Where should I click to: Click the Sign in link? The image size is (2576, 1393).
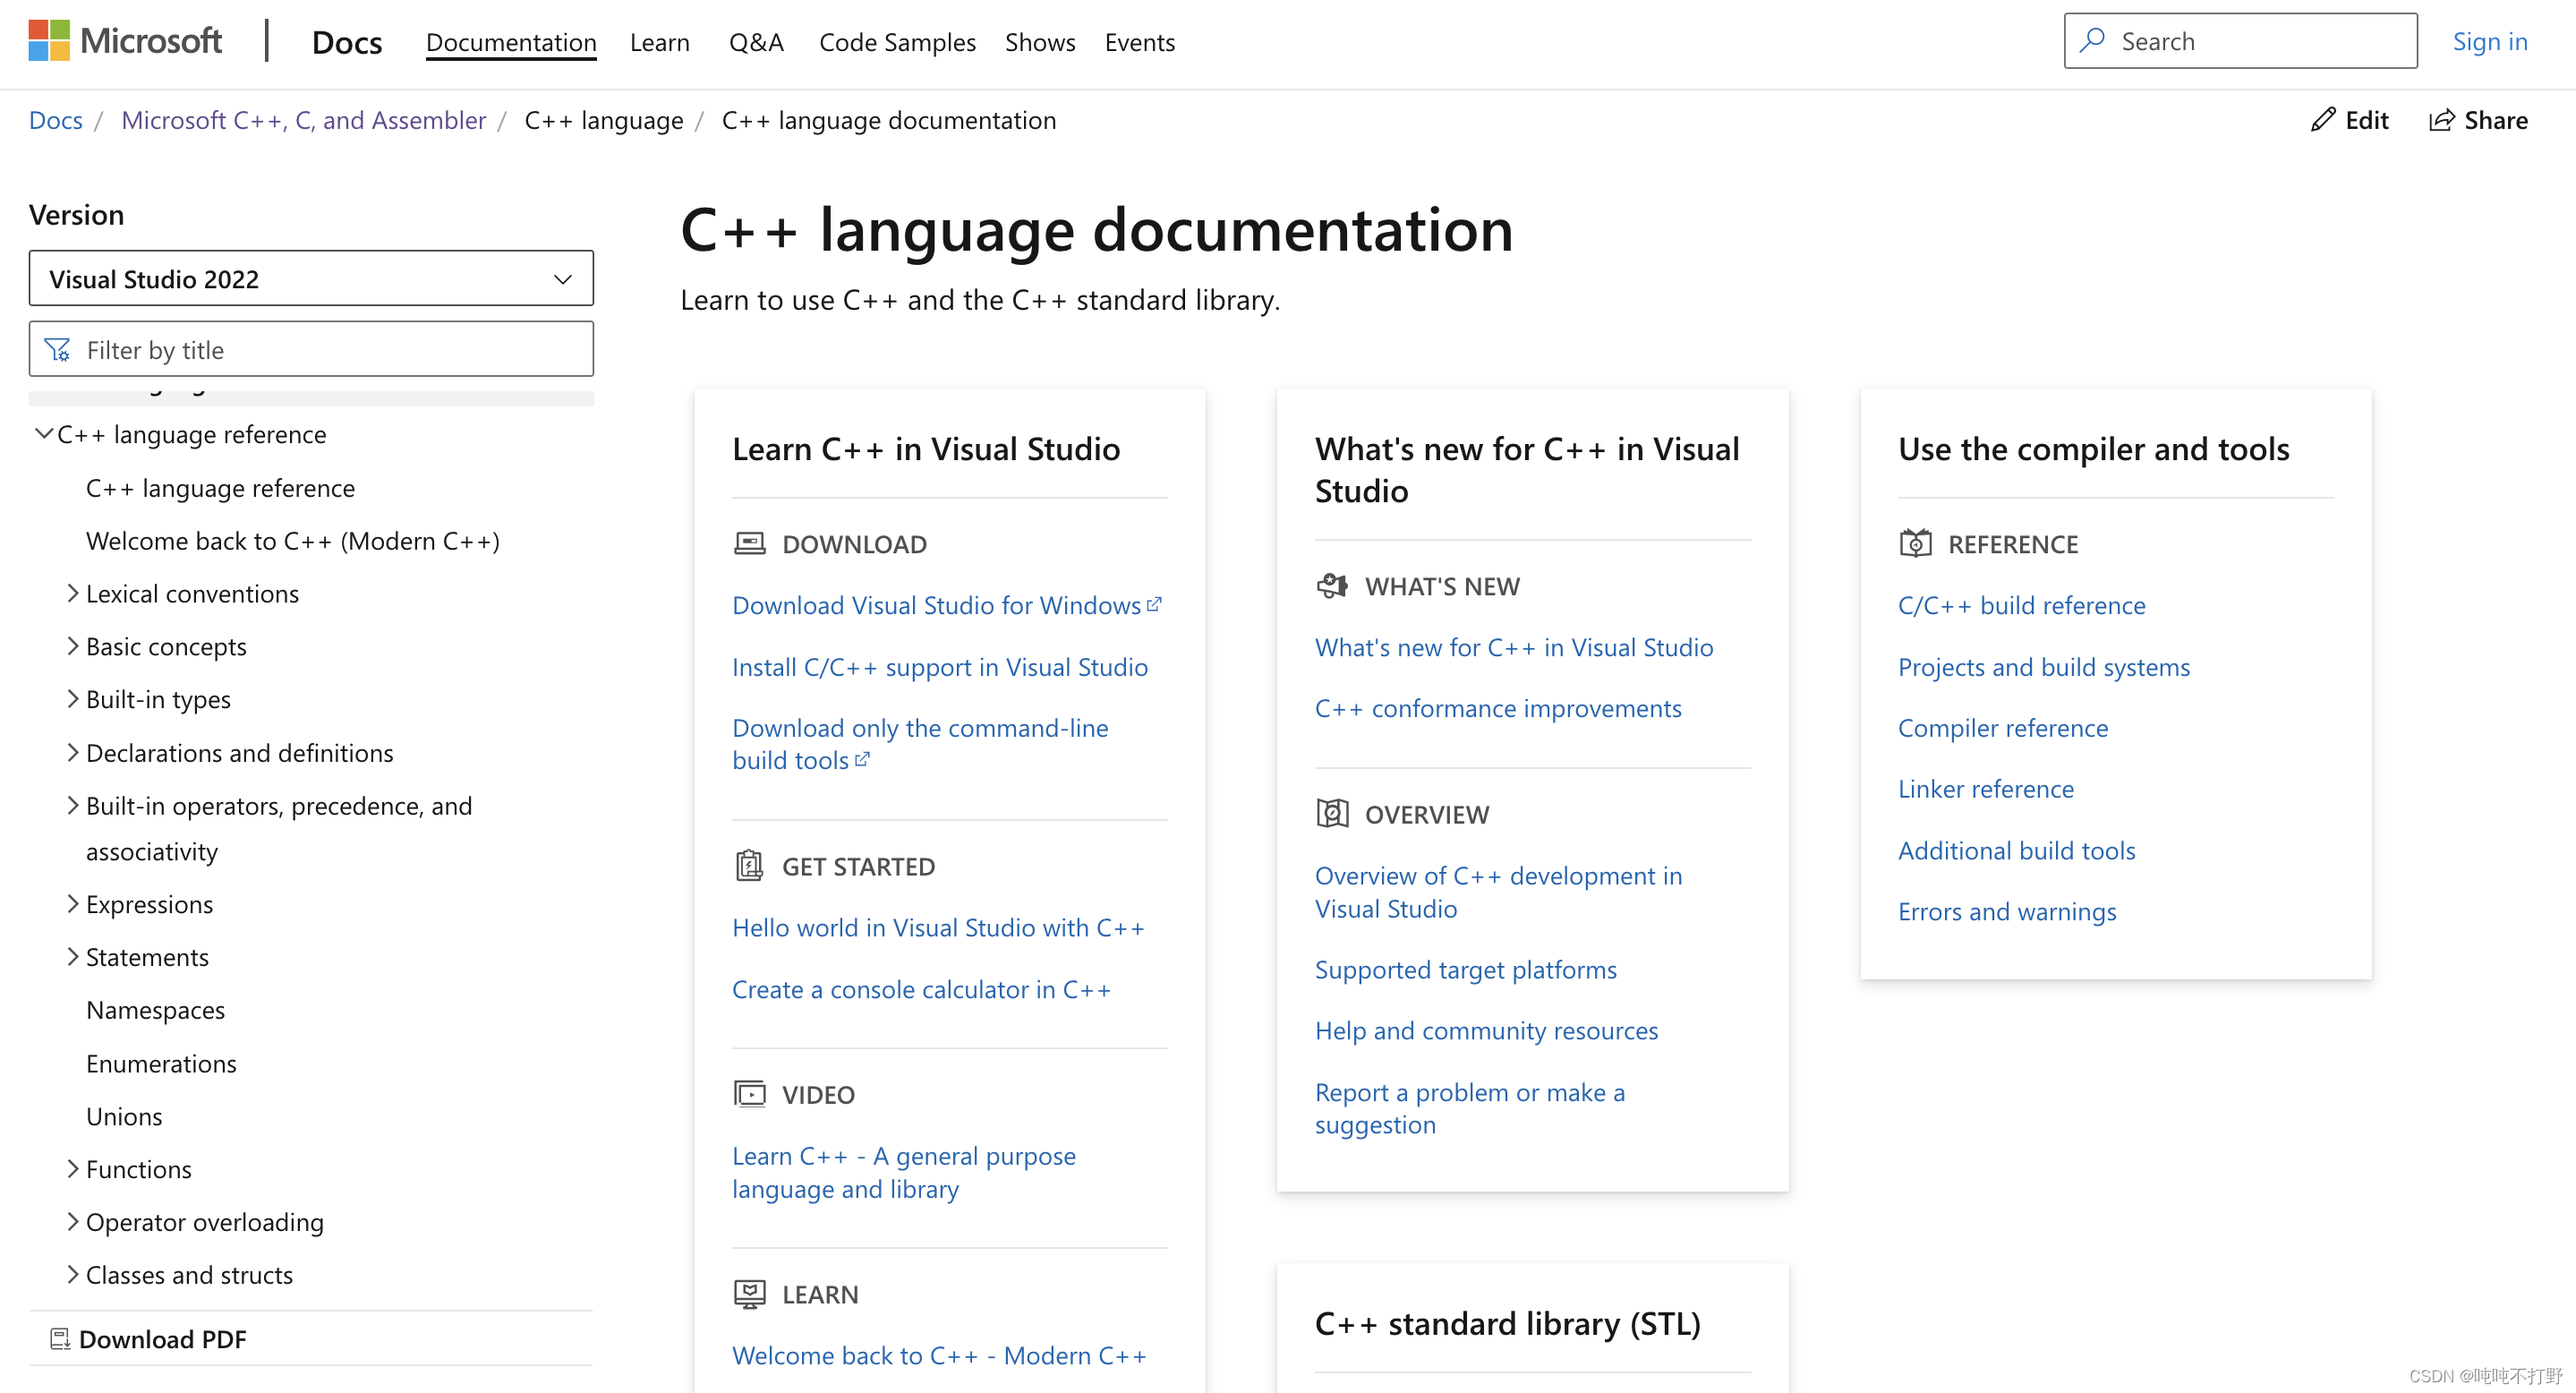click(2489, 41)
